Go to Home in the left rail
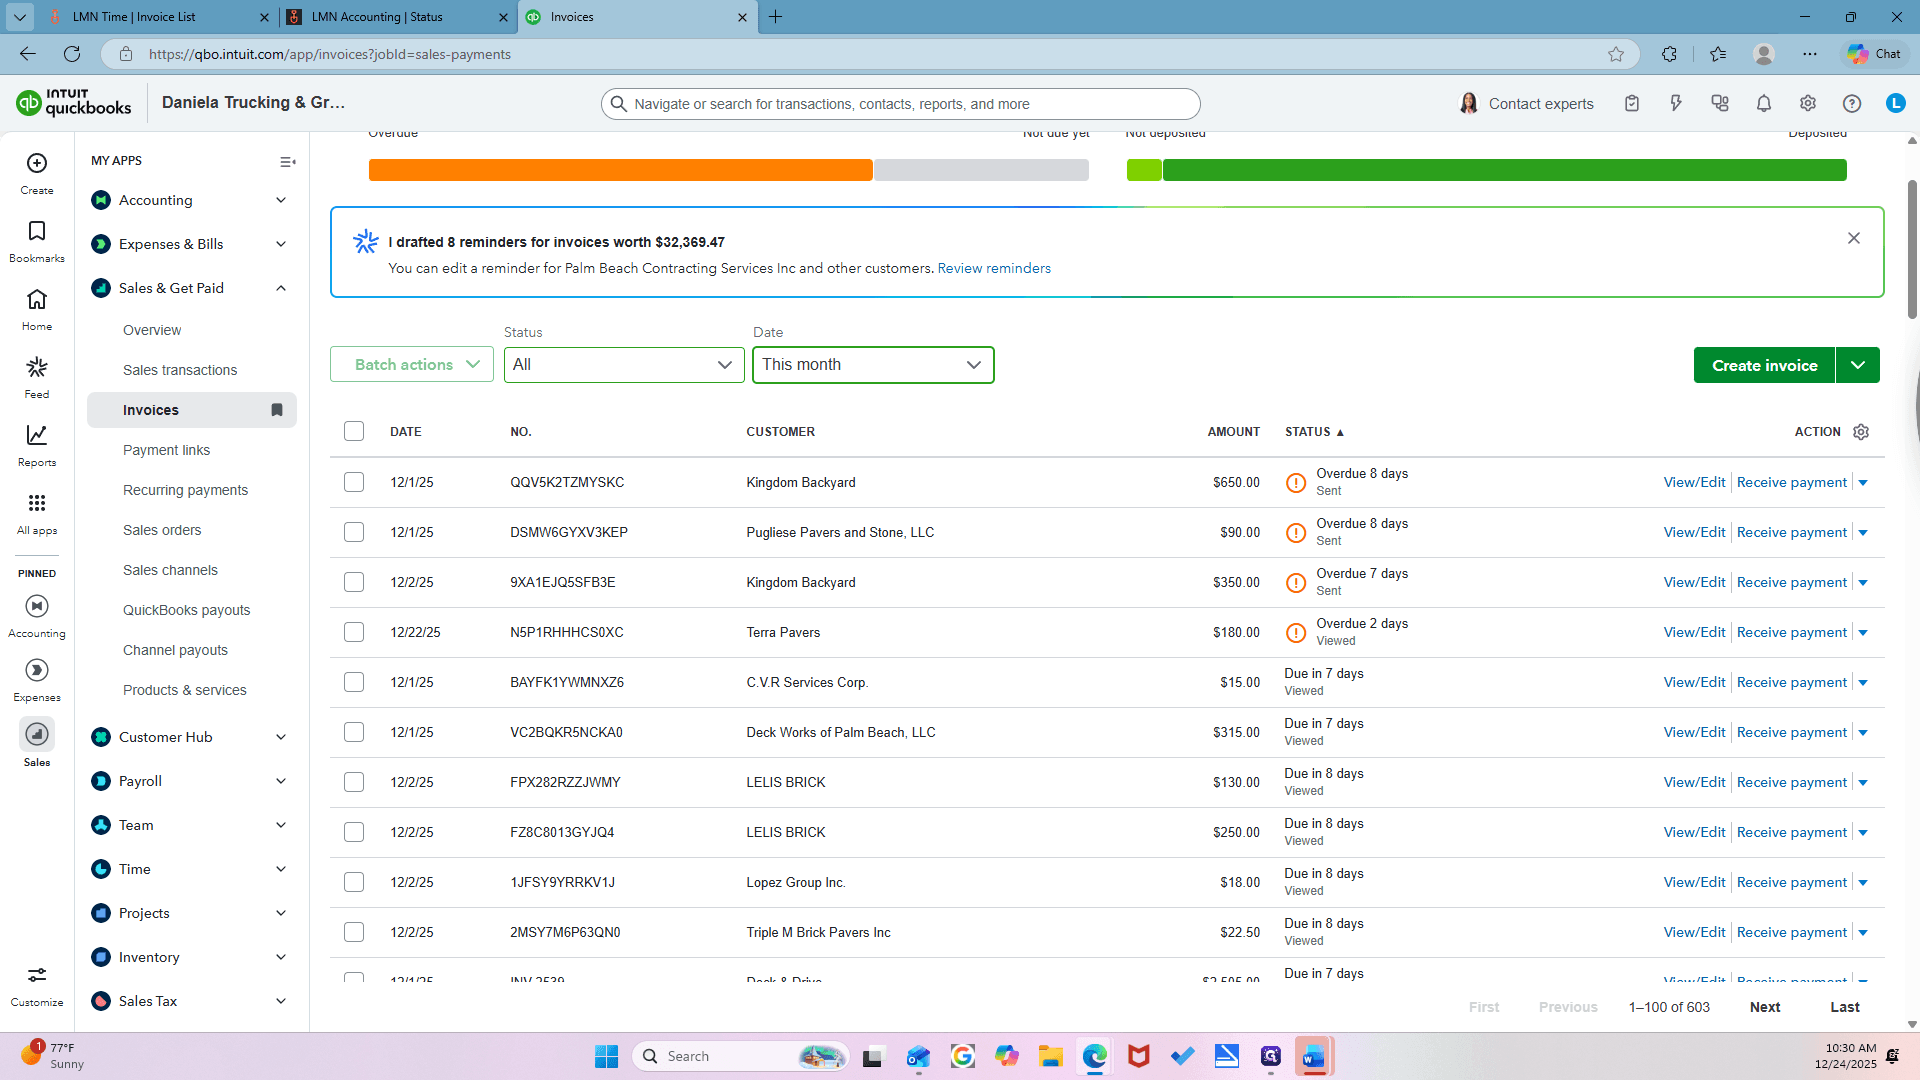This screenshot has height=1080, width=1920. pos(37,309)
